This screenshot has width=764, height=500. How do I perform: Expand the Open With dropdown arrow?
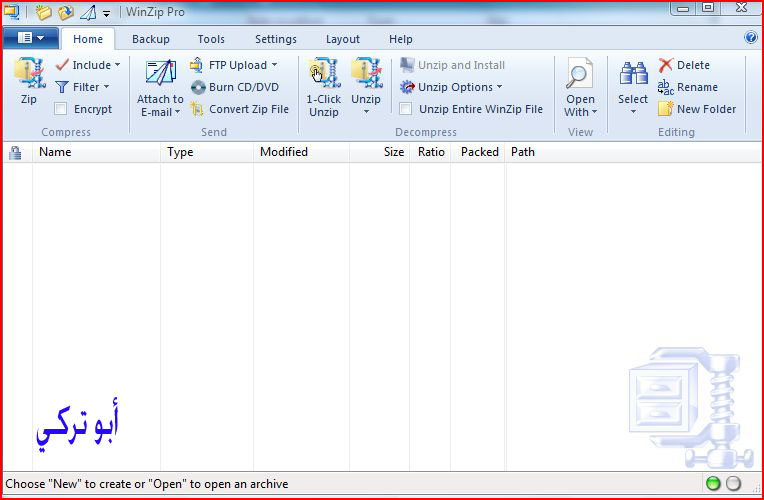click(594, 112)
